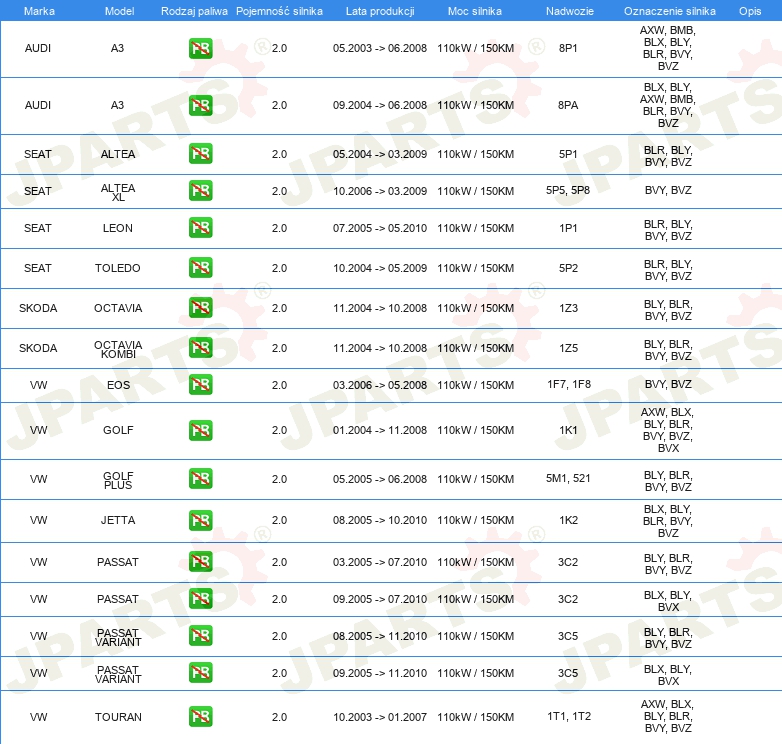Click body code 1P1
Screen dimensions: 782x744
click(568, 228)
